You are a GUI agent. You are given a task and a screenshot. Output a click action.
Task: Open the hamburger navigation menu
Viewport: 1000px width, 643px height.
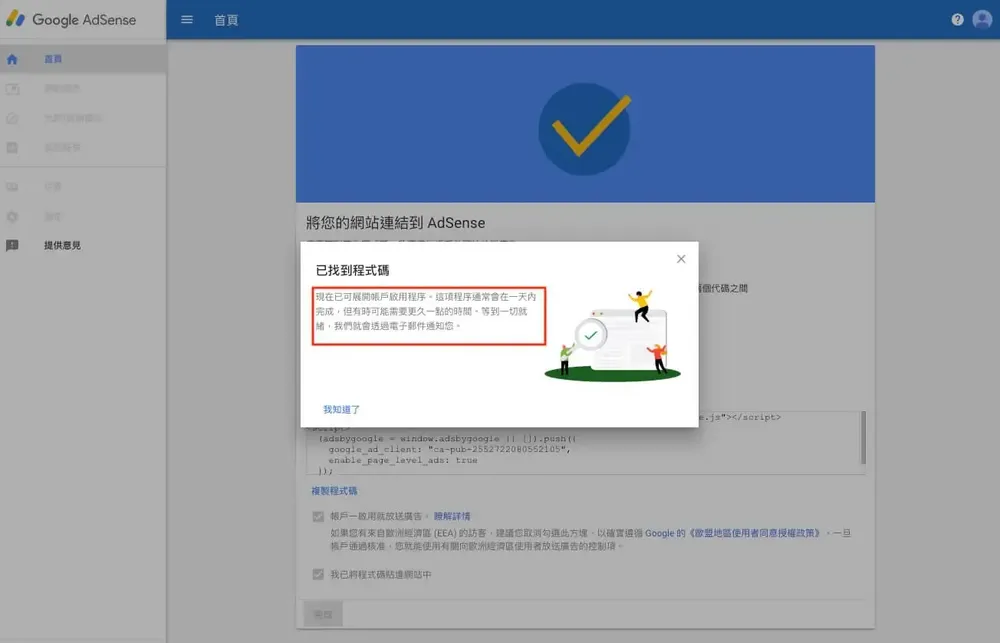coord(187,20)
